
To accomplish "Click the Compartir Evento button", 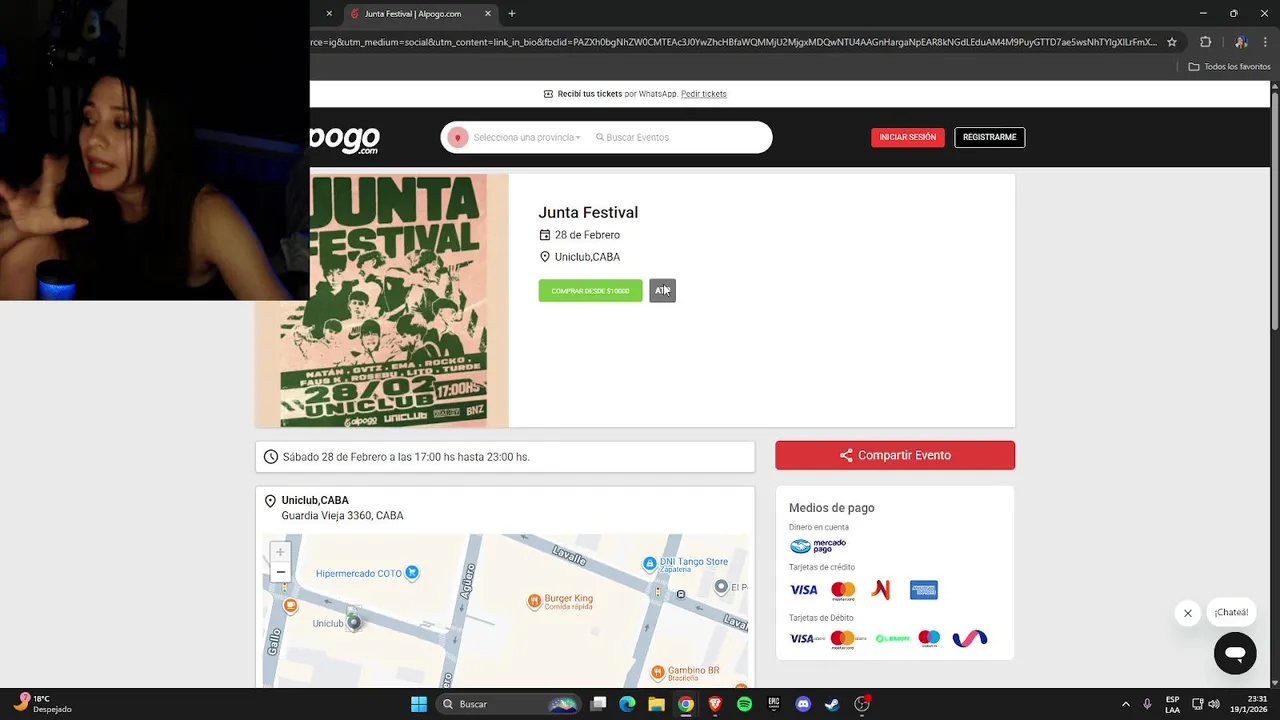I will pyautogui.click(x=895, y=455).
